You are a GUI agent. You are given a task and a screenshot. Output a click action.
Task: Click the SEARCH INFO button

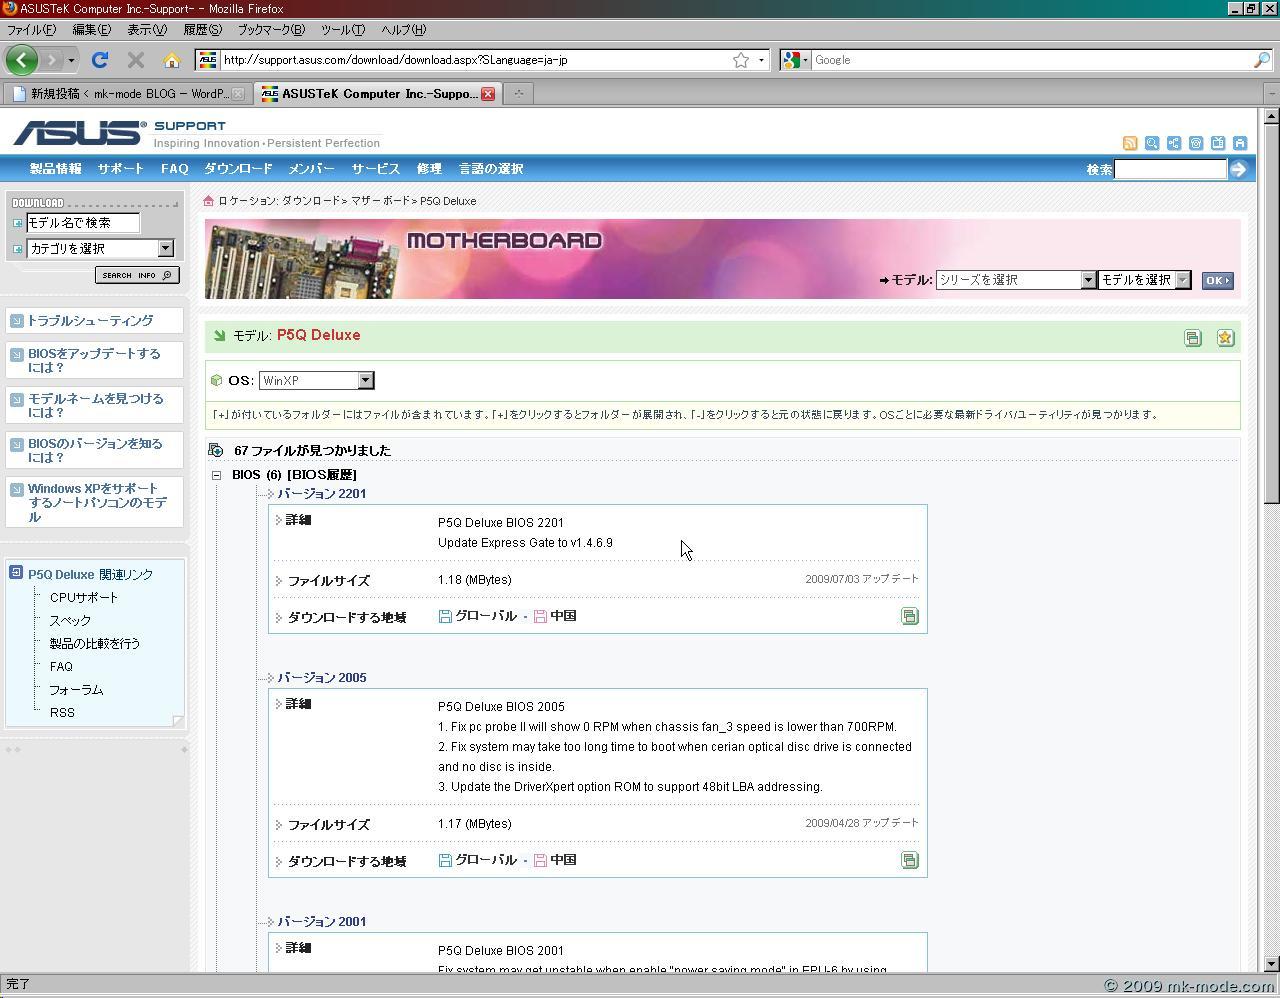137,275
